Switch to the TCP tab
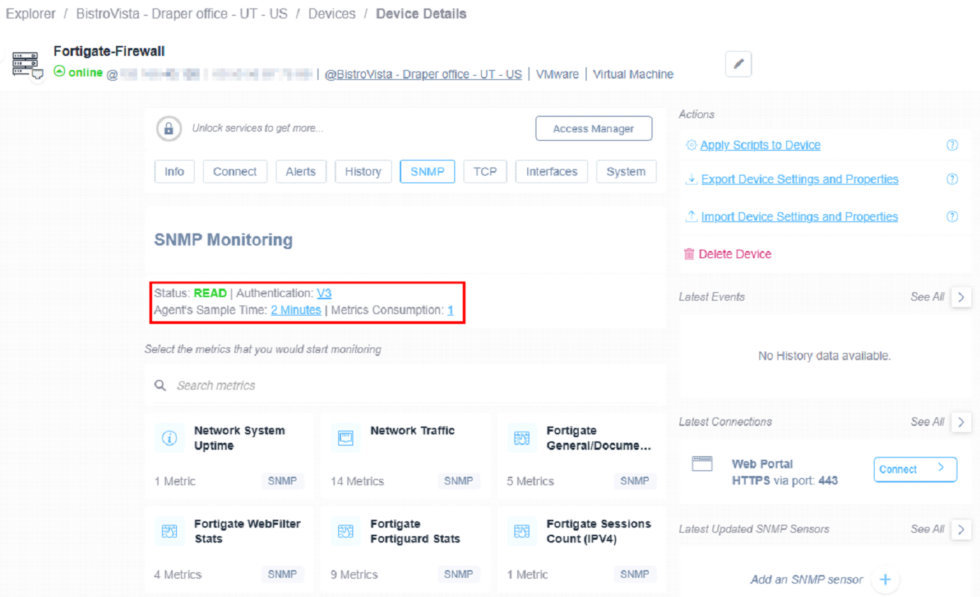This screenshot has height=597, width=980. pos(485,171)
